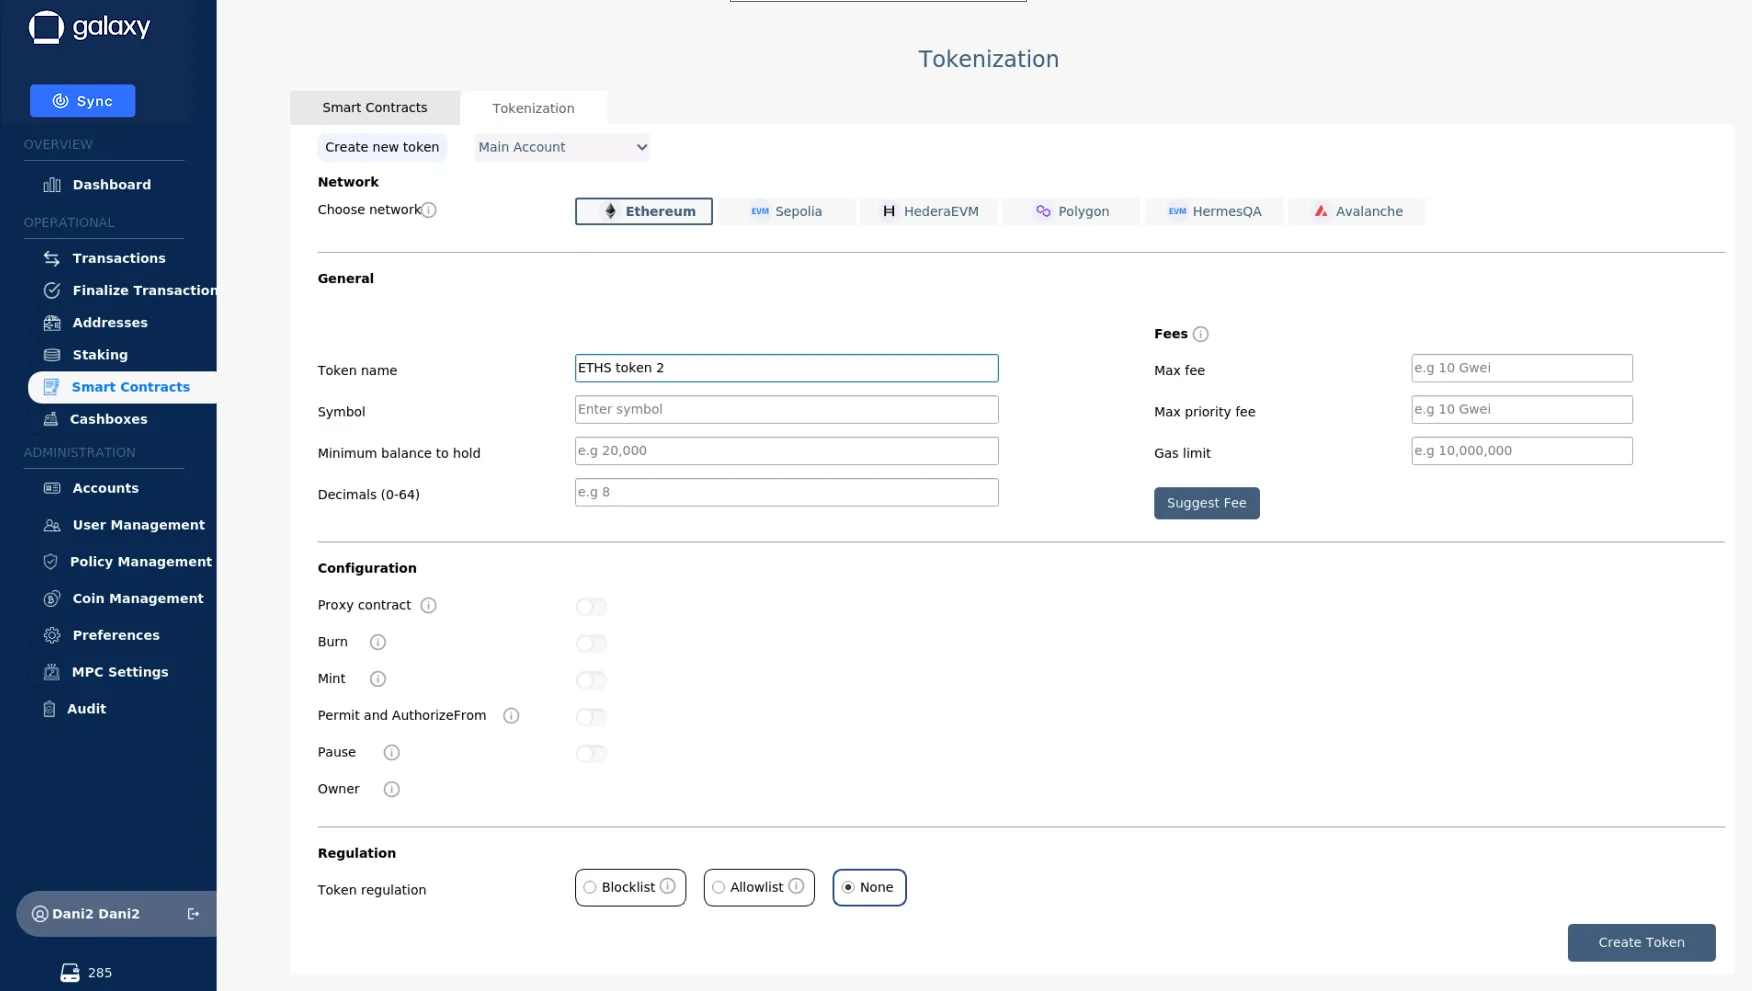
Task: Focus the Max fee field
Action: 1522,368
